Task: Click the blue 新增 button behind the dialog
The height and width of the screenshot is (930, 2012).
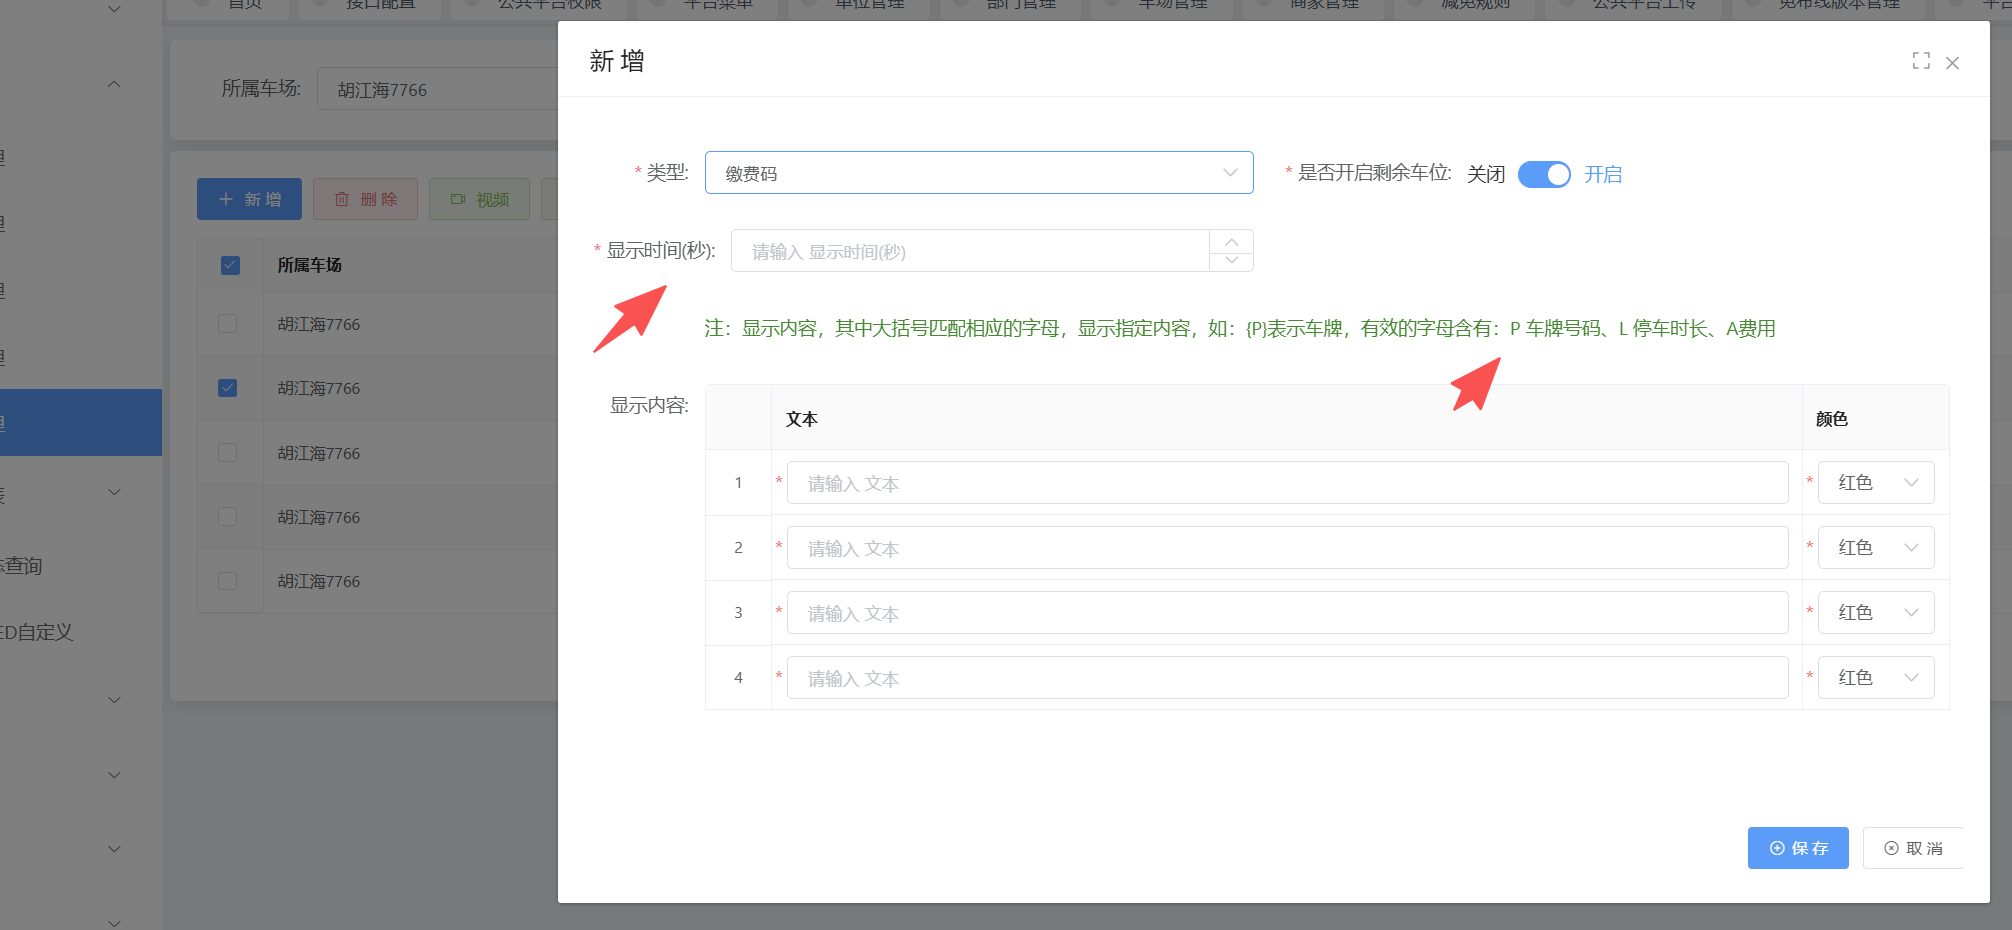Action: [x=249, y=199]
